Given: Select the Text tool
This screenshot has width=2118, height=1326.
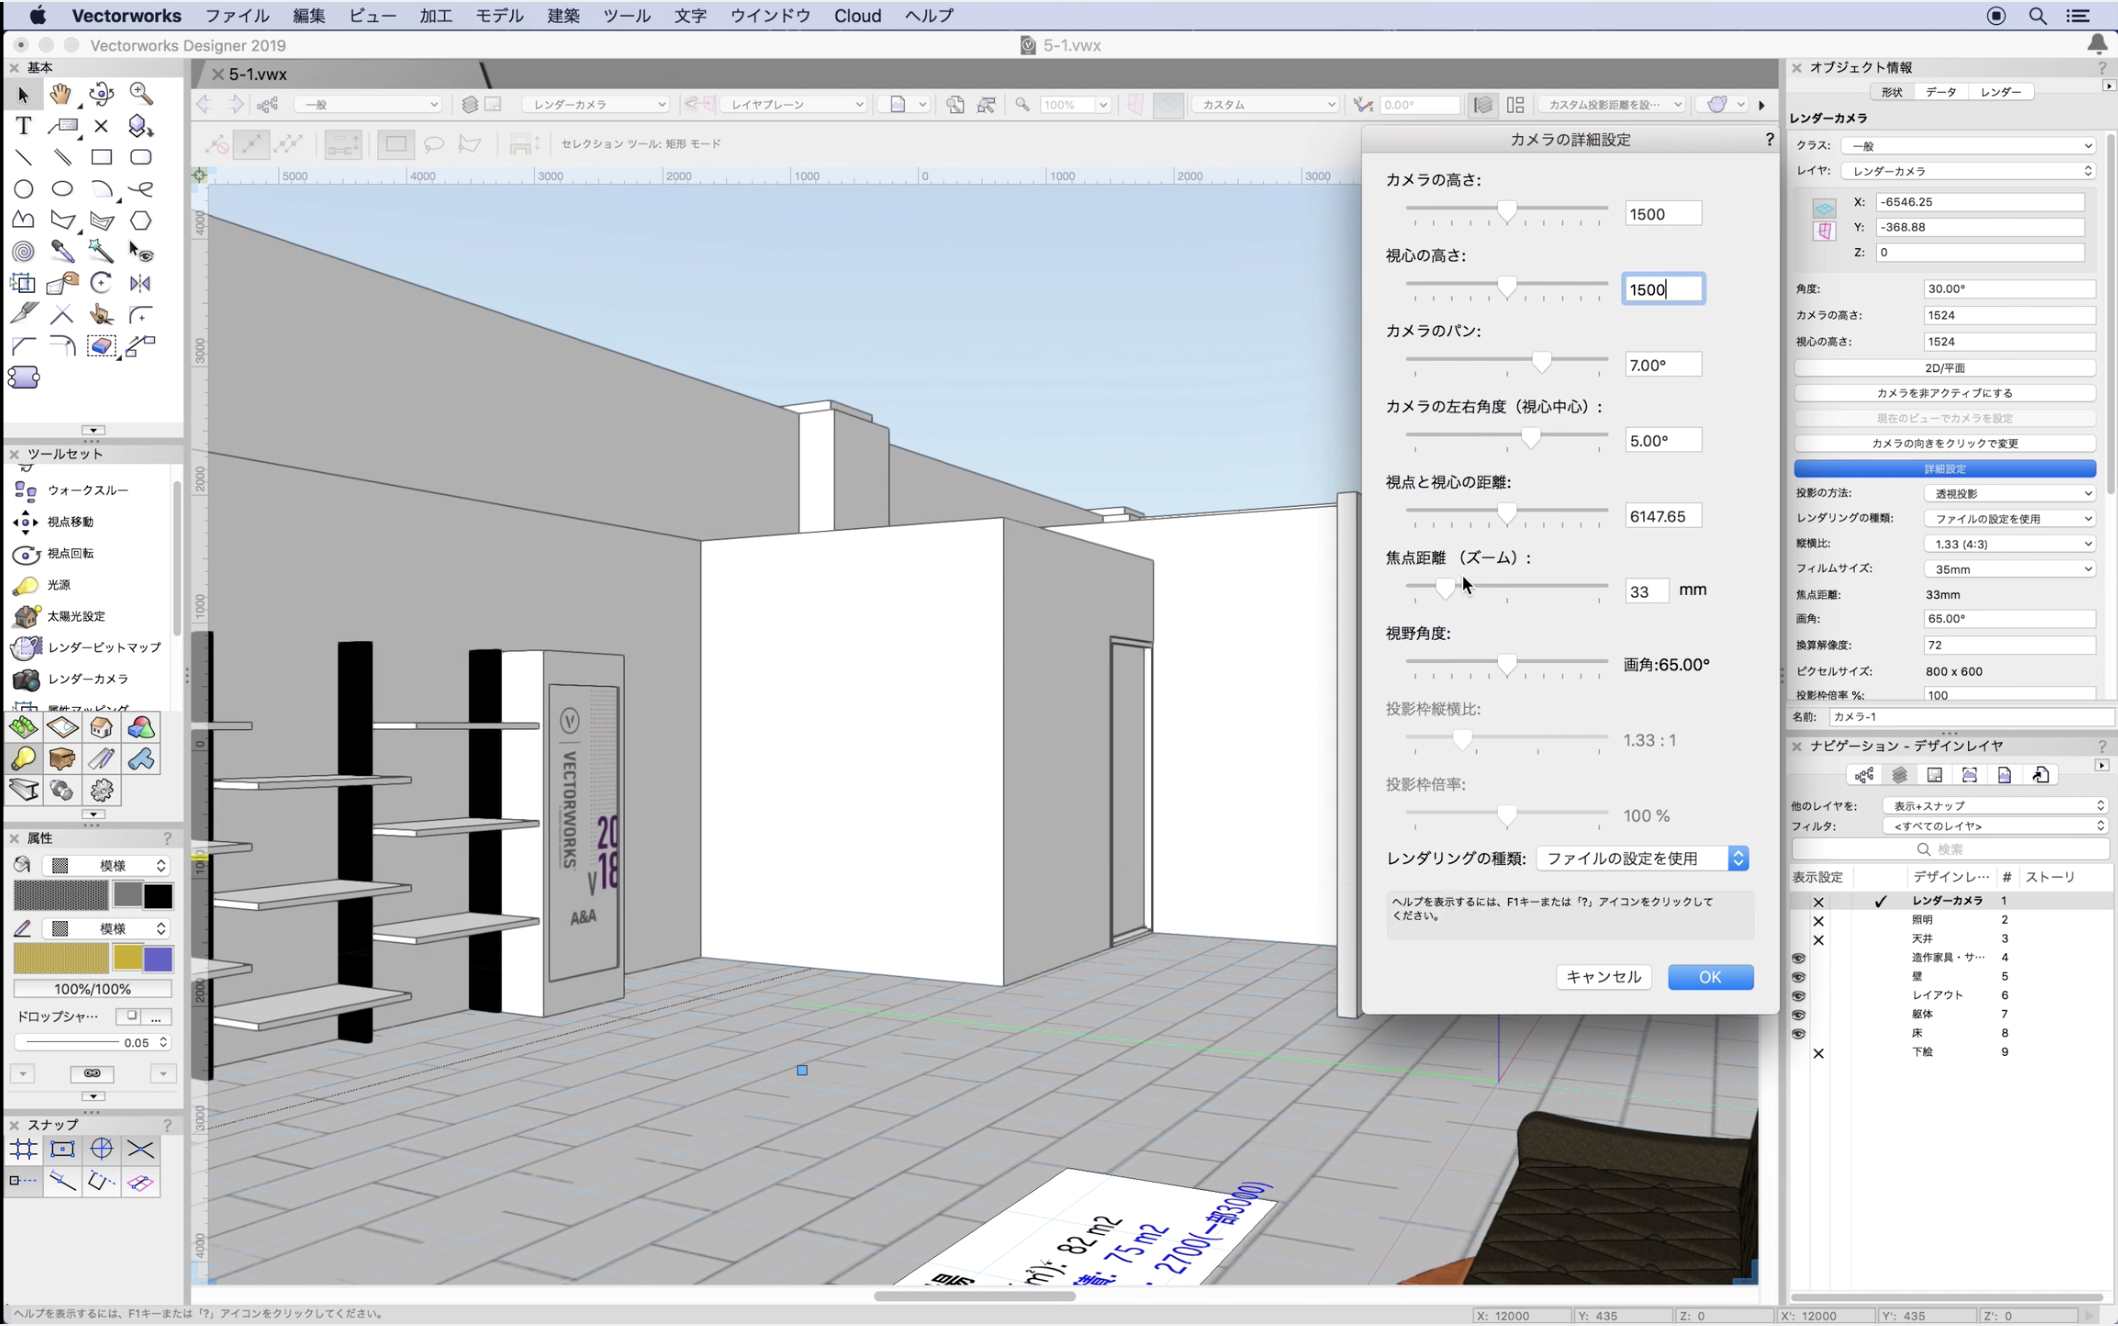Looking at the screenshot, I should pos(23,126).
